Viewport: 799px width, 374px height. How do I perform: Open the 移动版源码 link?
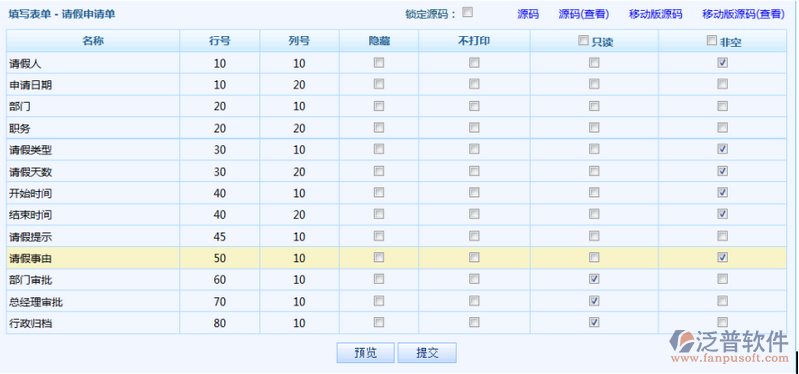click(x=655, y=14)
